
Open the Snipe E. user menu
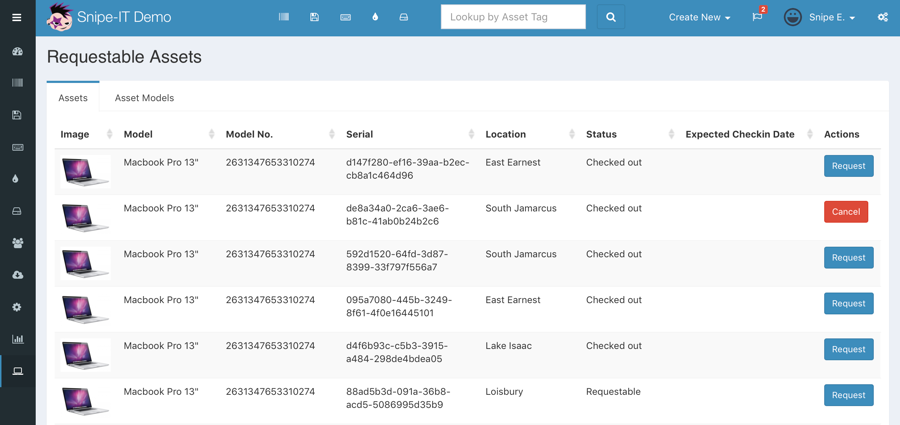(820, 17)
